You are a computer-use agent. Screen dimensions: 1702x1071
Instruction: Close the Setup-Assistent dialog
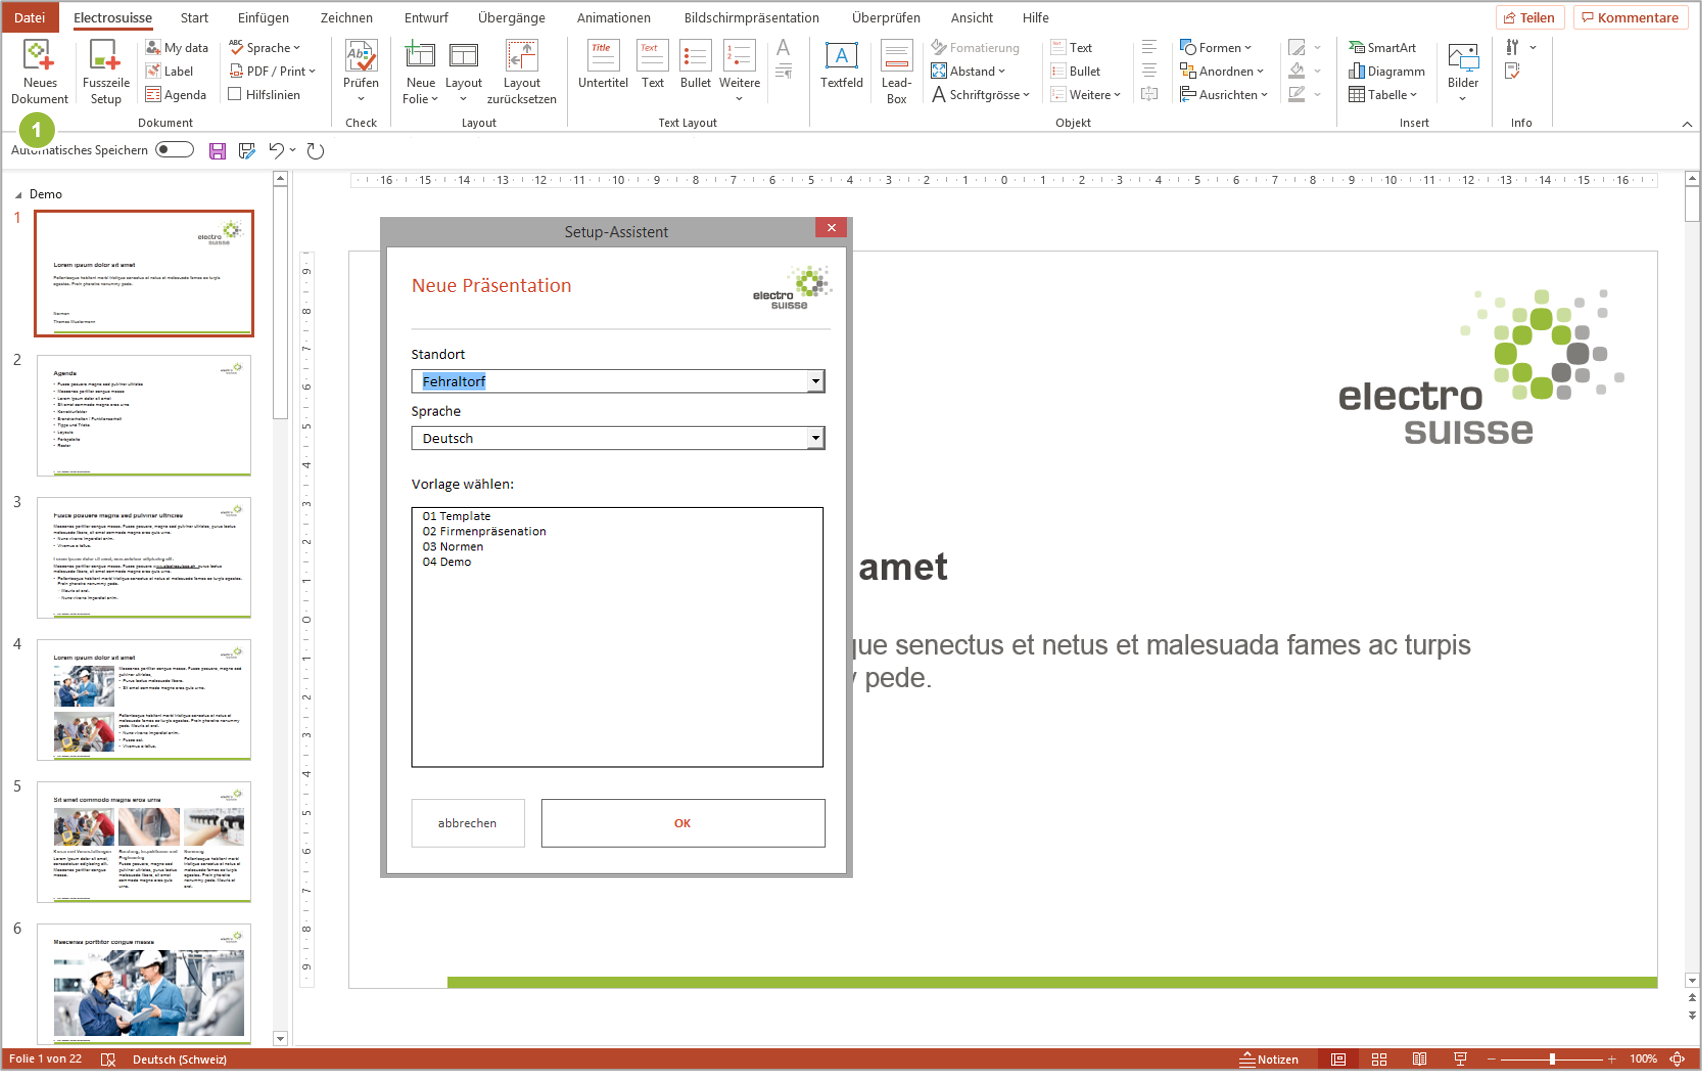click(x=831, y=228)
